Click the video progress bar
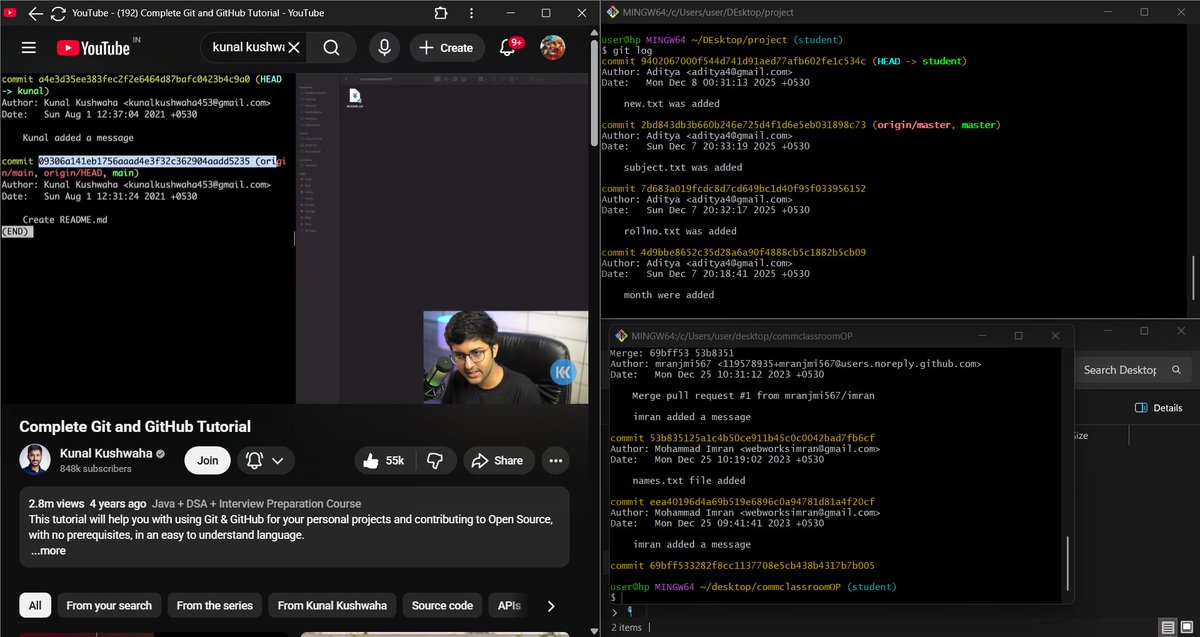The width and height of the screenshot is (1200, 637). (x=295, y=398)
